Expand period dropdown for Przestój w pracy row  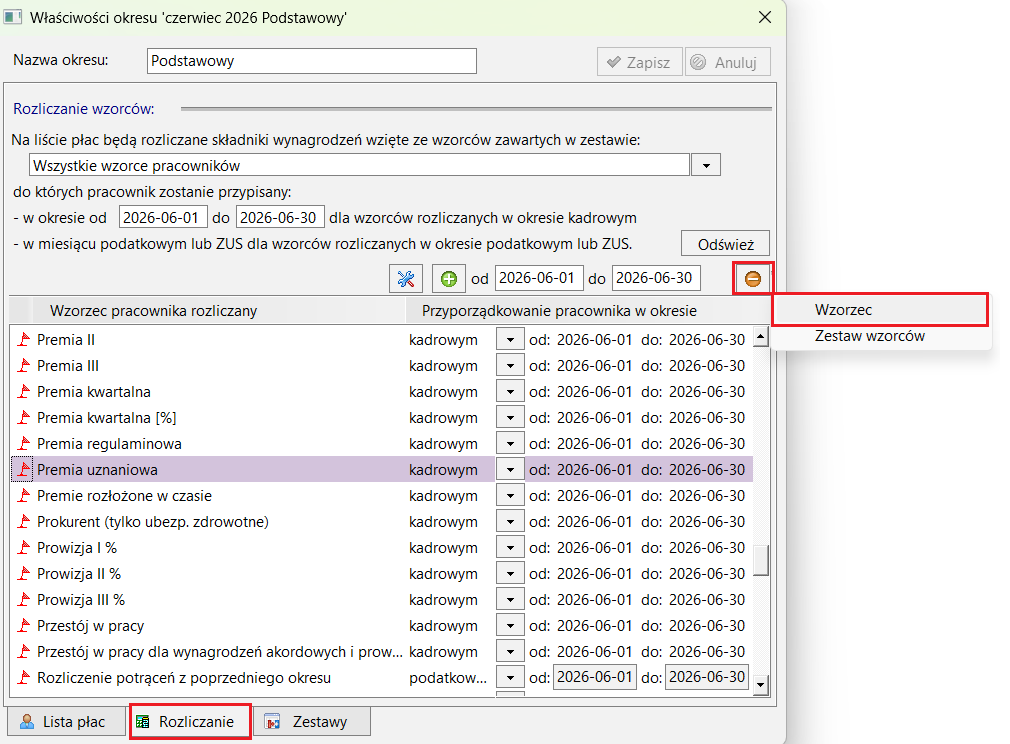tap(510, 625)
